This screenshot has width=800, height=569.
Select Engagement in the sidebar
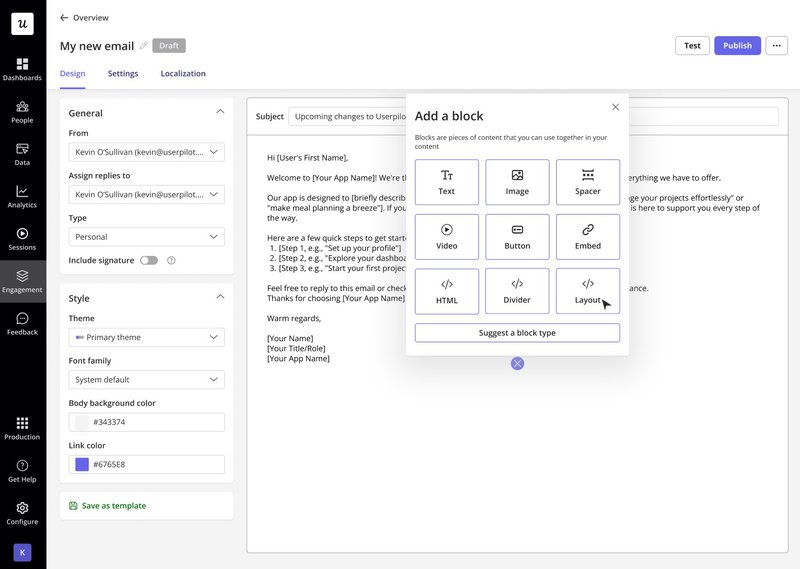[22, 282]
